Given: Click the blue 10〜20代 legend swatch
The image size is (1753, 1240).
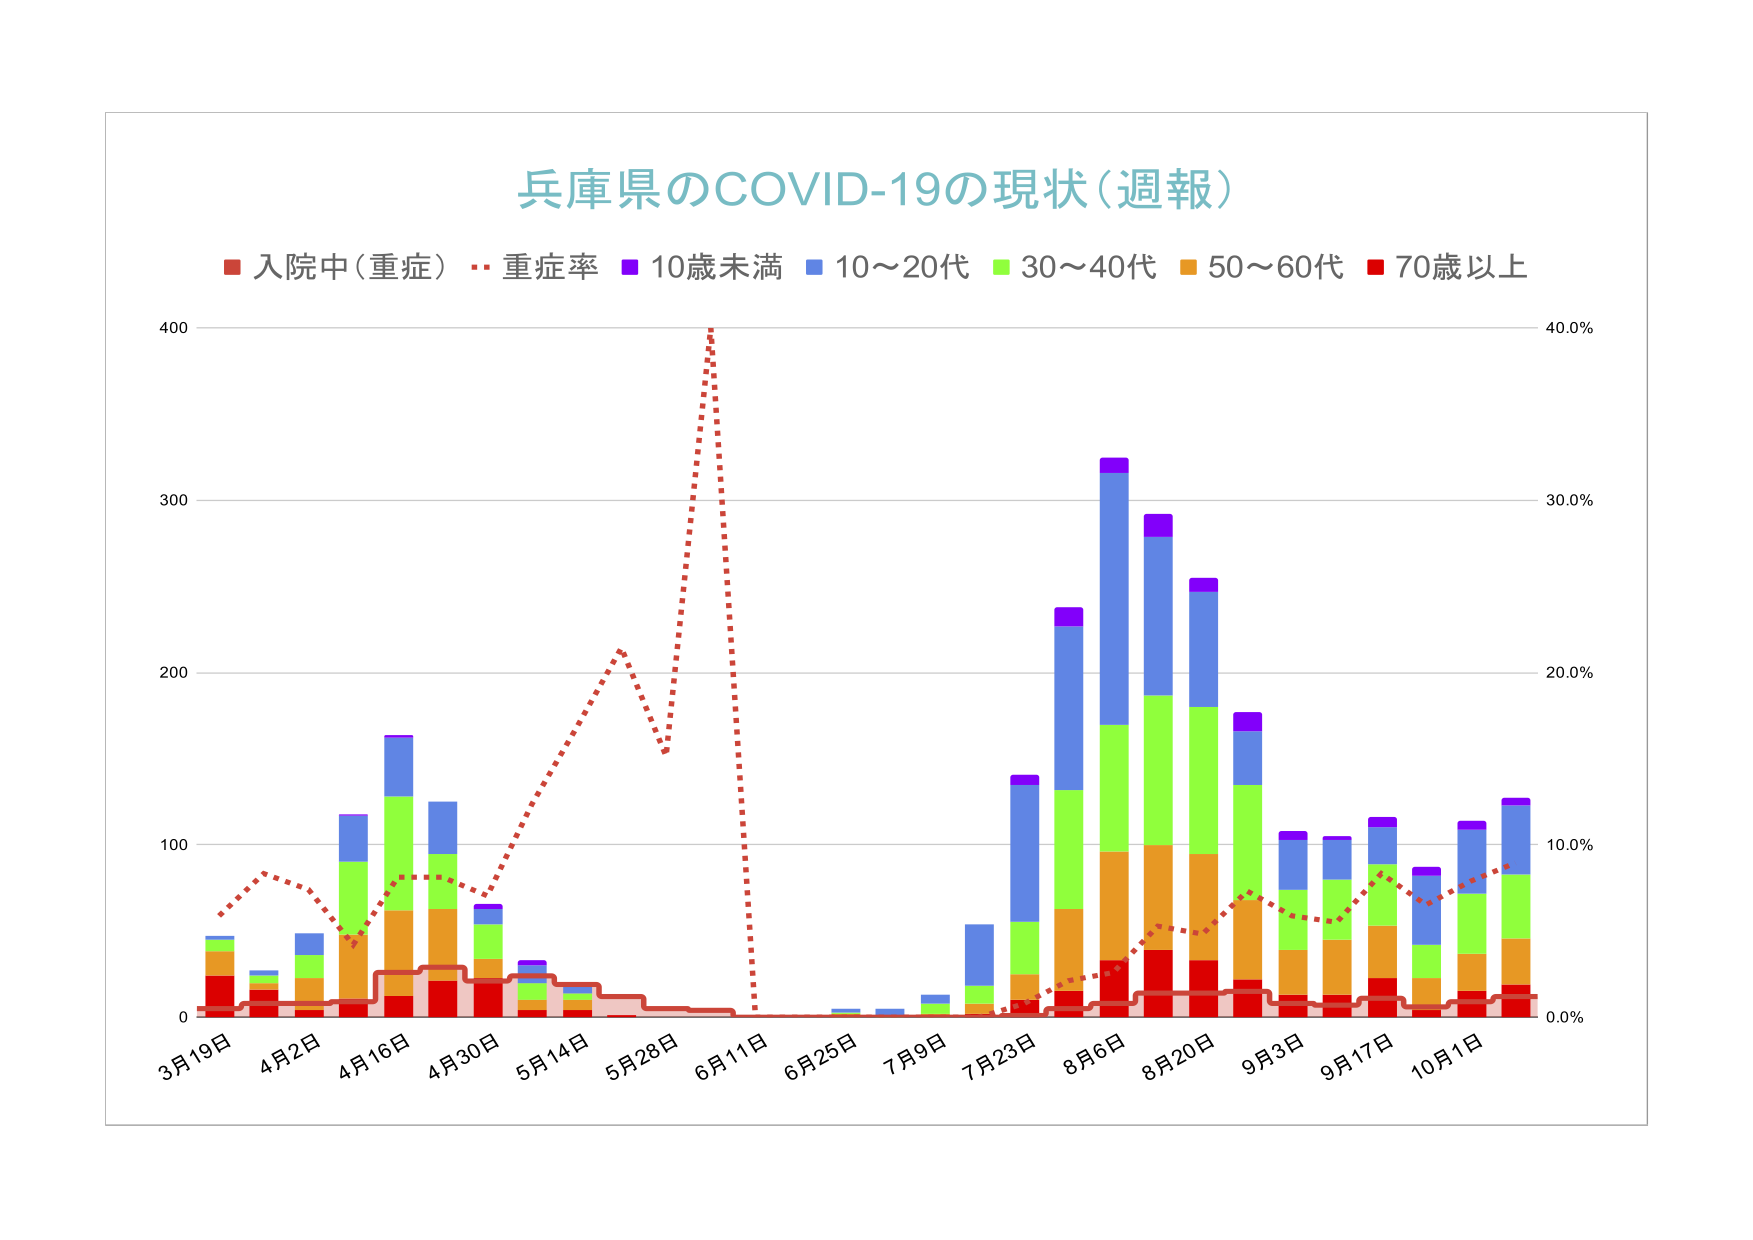Looking at the screenshot, I should click(x=814, y=268).
